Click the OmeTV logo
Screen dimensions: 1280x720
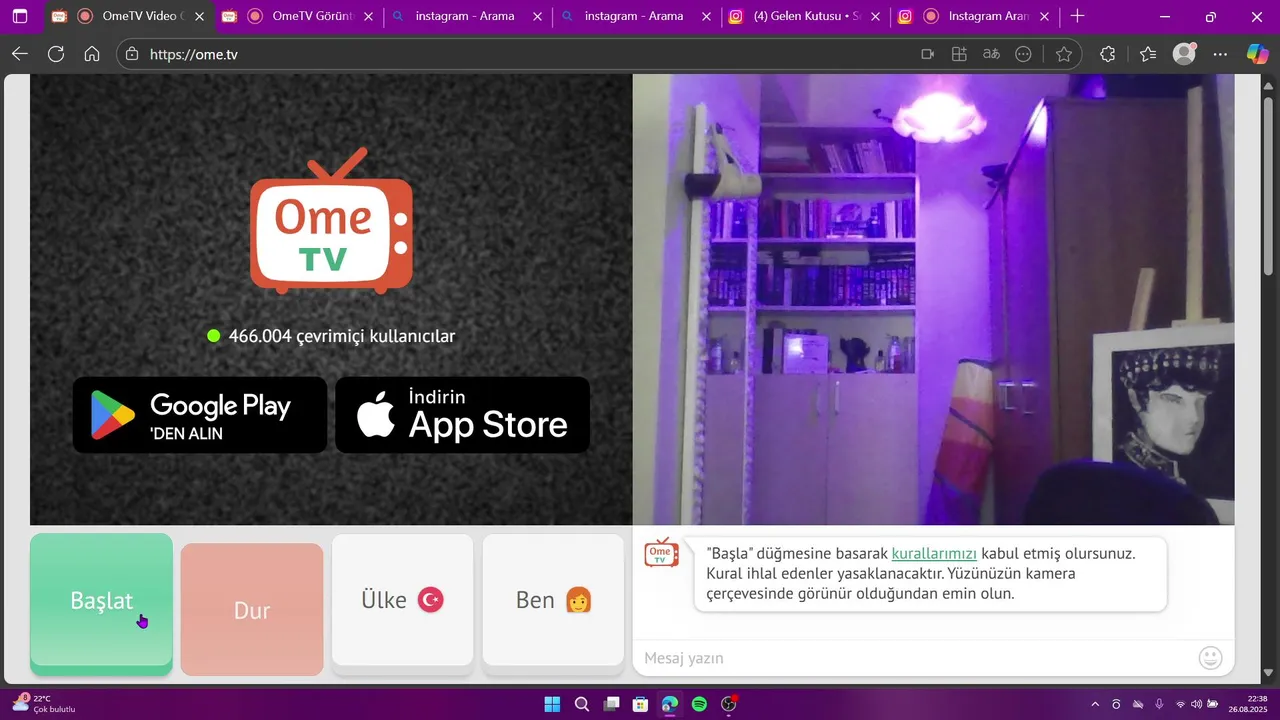(x=331, y=221)
